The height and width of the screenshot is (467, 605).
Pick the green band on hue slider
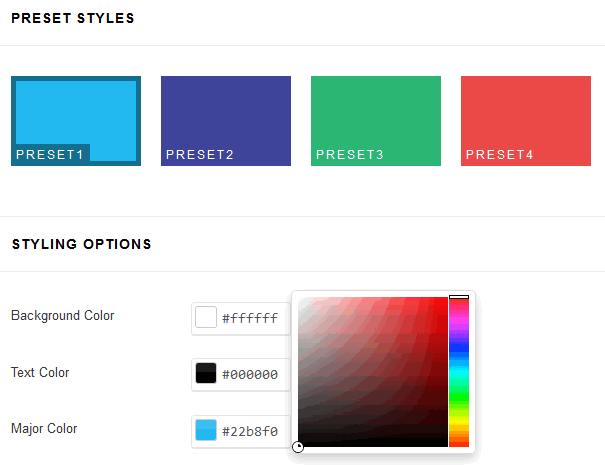point(459,397)
